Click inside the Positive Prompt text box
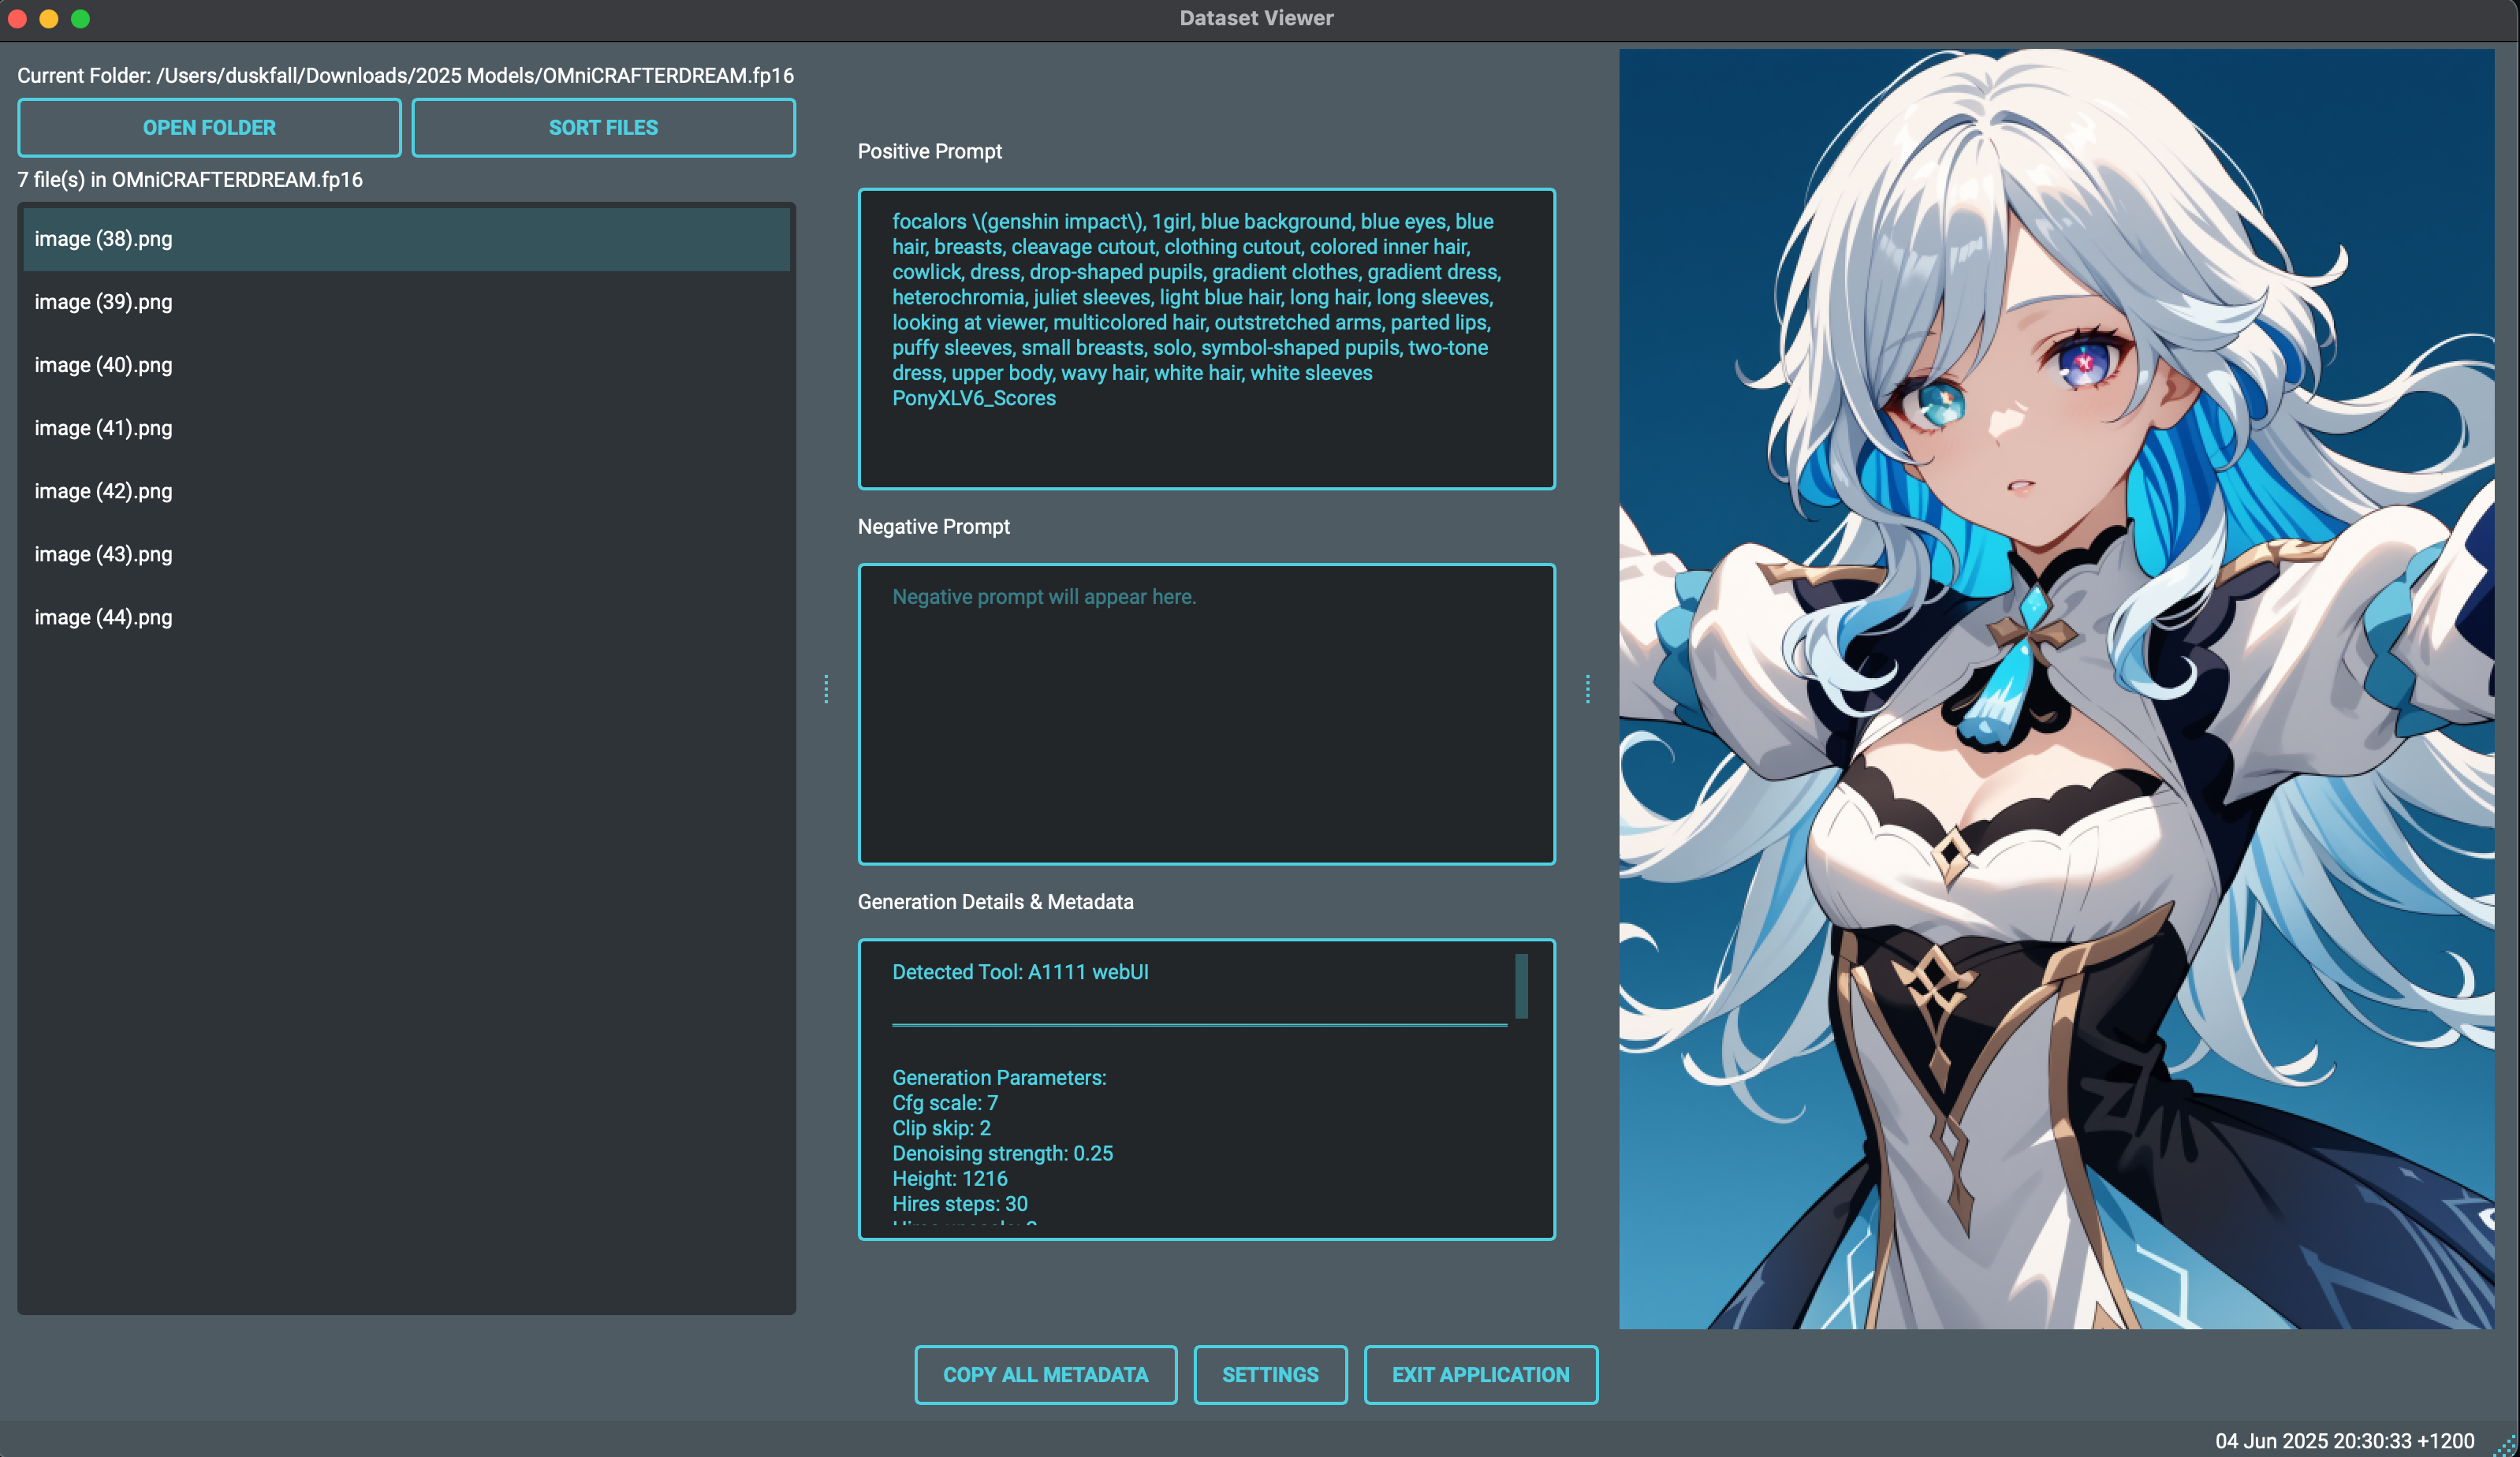Screen dimensions: 2520x1457 point(1206,440)
